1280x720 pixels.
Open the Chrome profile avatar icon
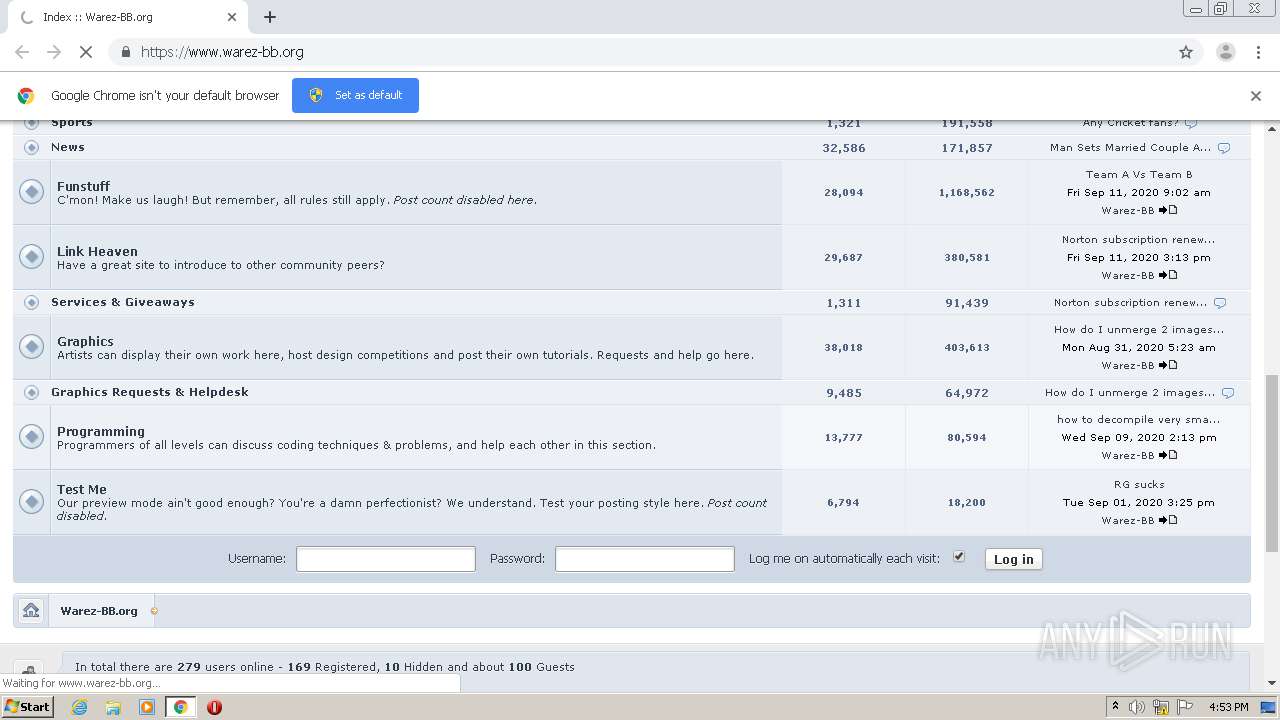pyautogui.click(x=1225, y=52)
